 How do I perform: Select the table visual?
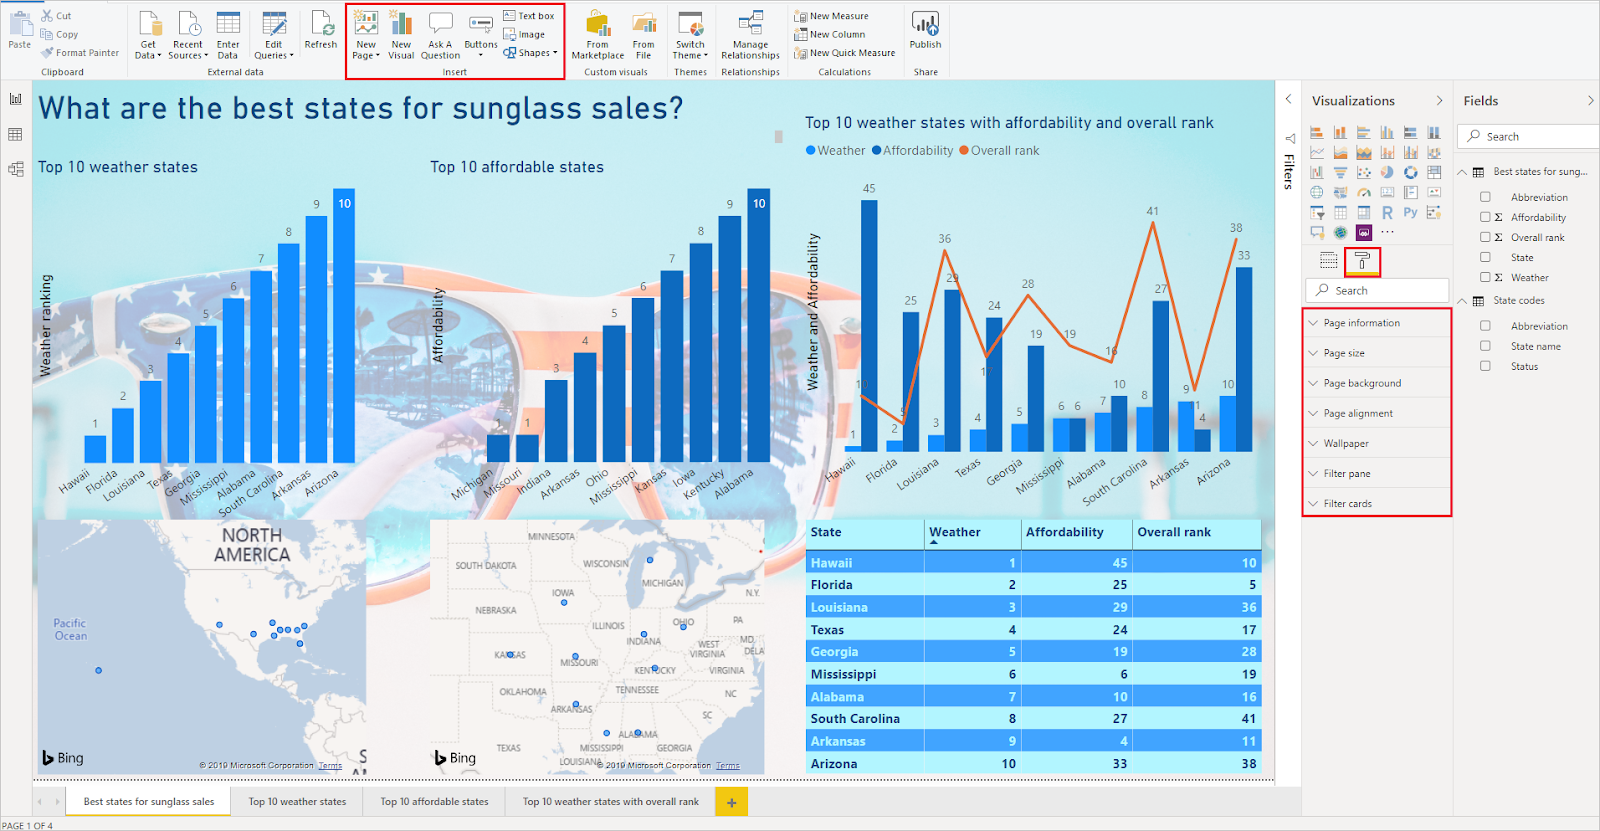[x=1340, y=212]
